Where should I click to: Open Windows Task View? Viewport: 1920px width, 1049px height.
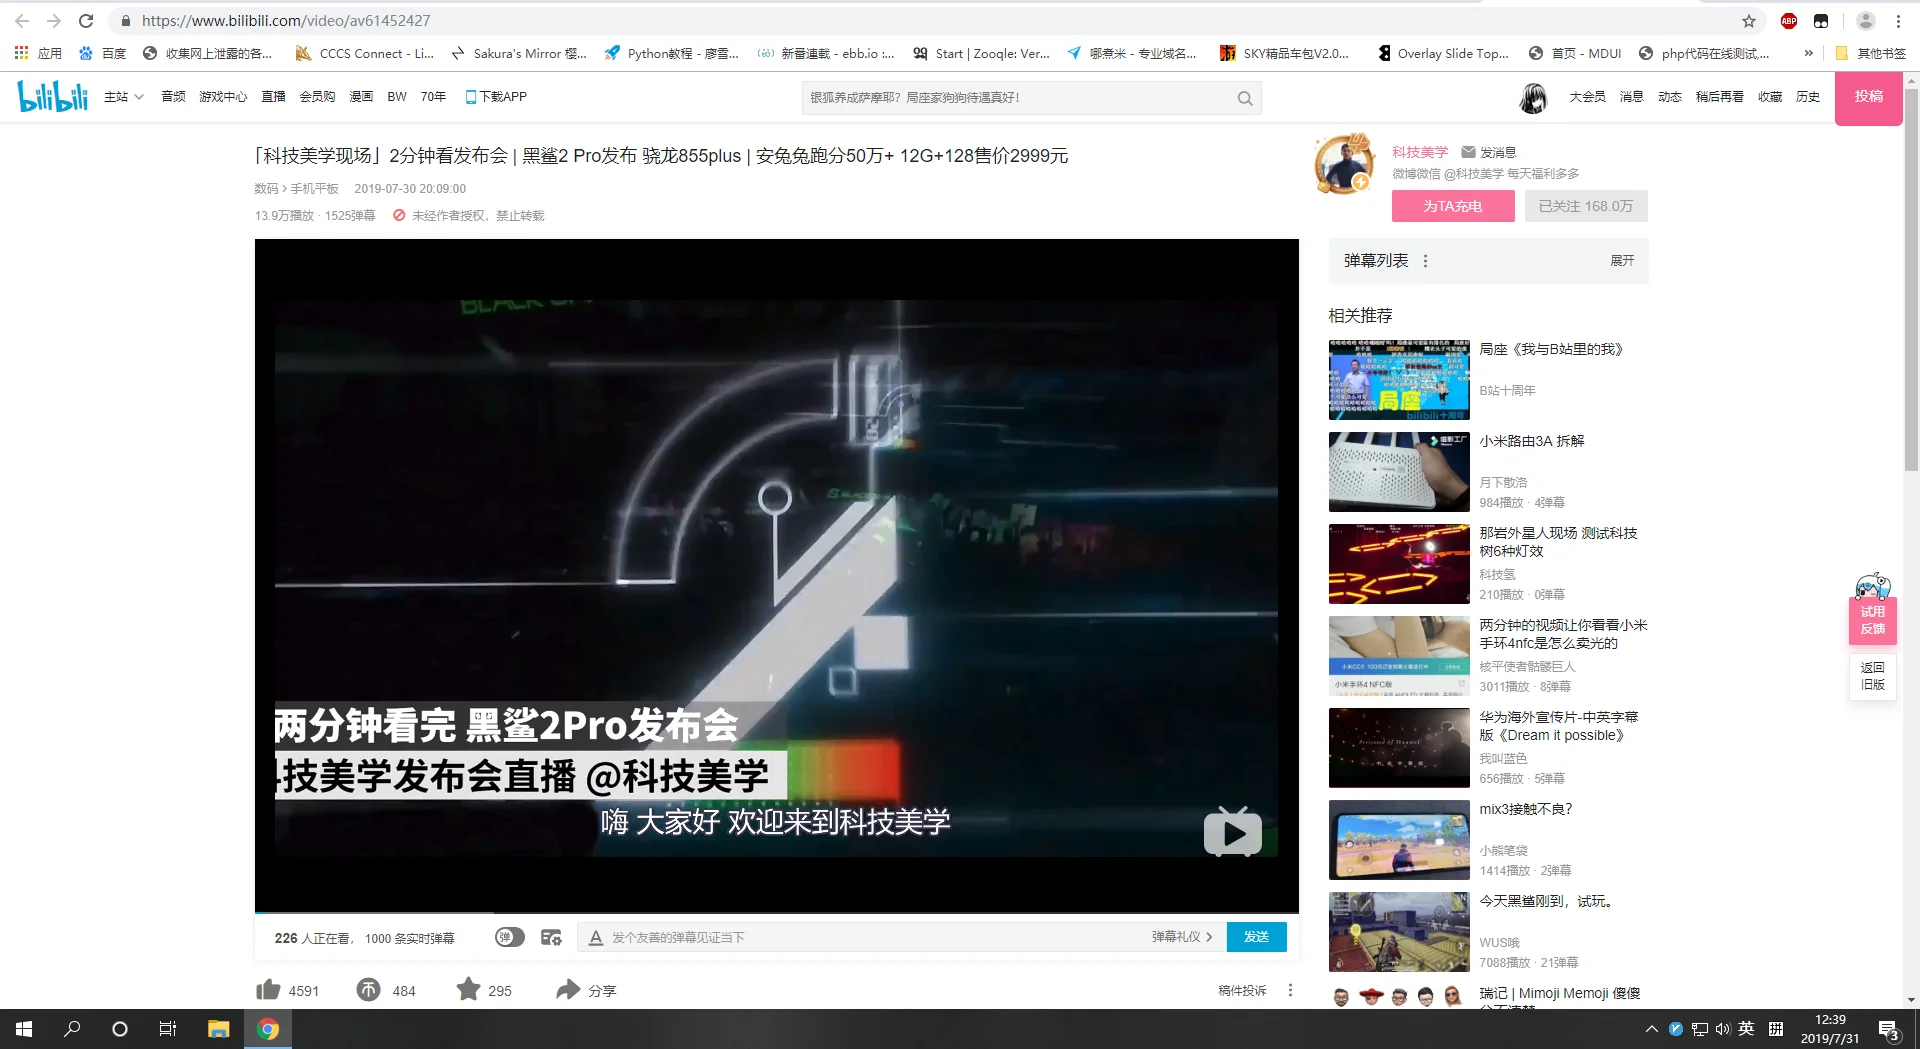[x=168, y=1029]
